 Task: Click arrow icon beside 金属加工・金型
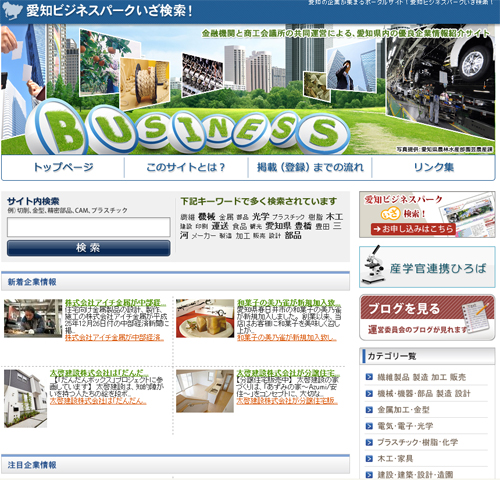pos(369,410)
